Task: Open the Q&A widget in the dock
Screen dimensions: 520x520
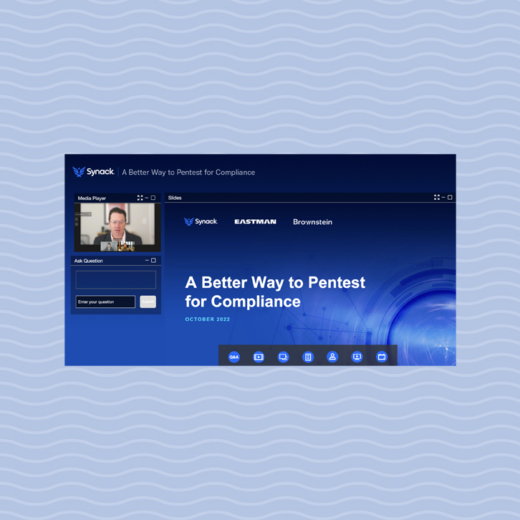Action: coord(234,357)
